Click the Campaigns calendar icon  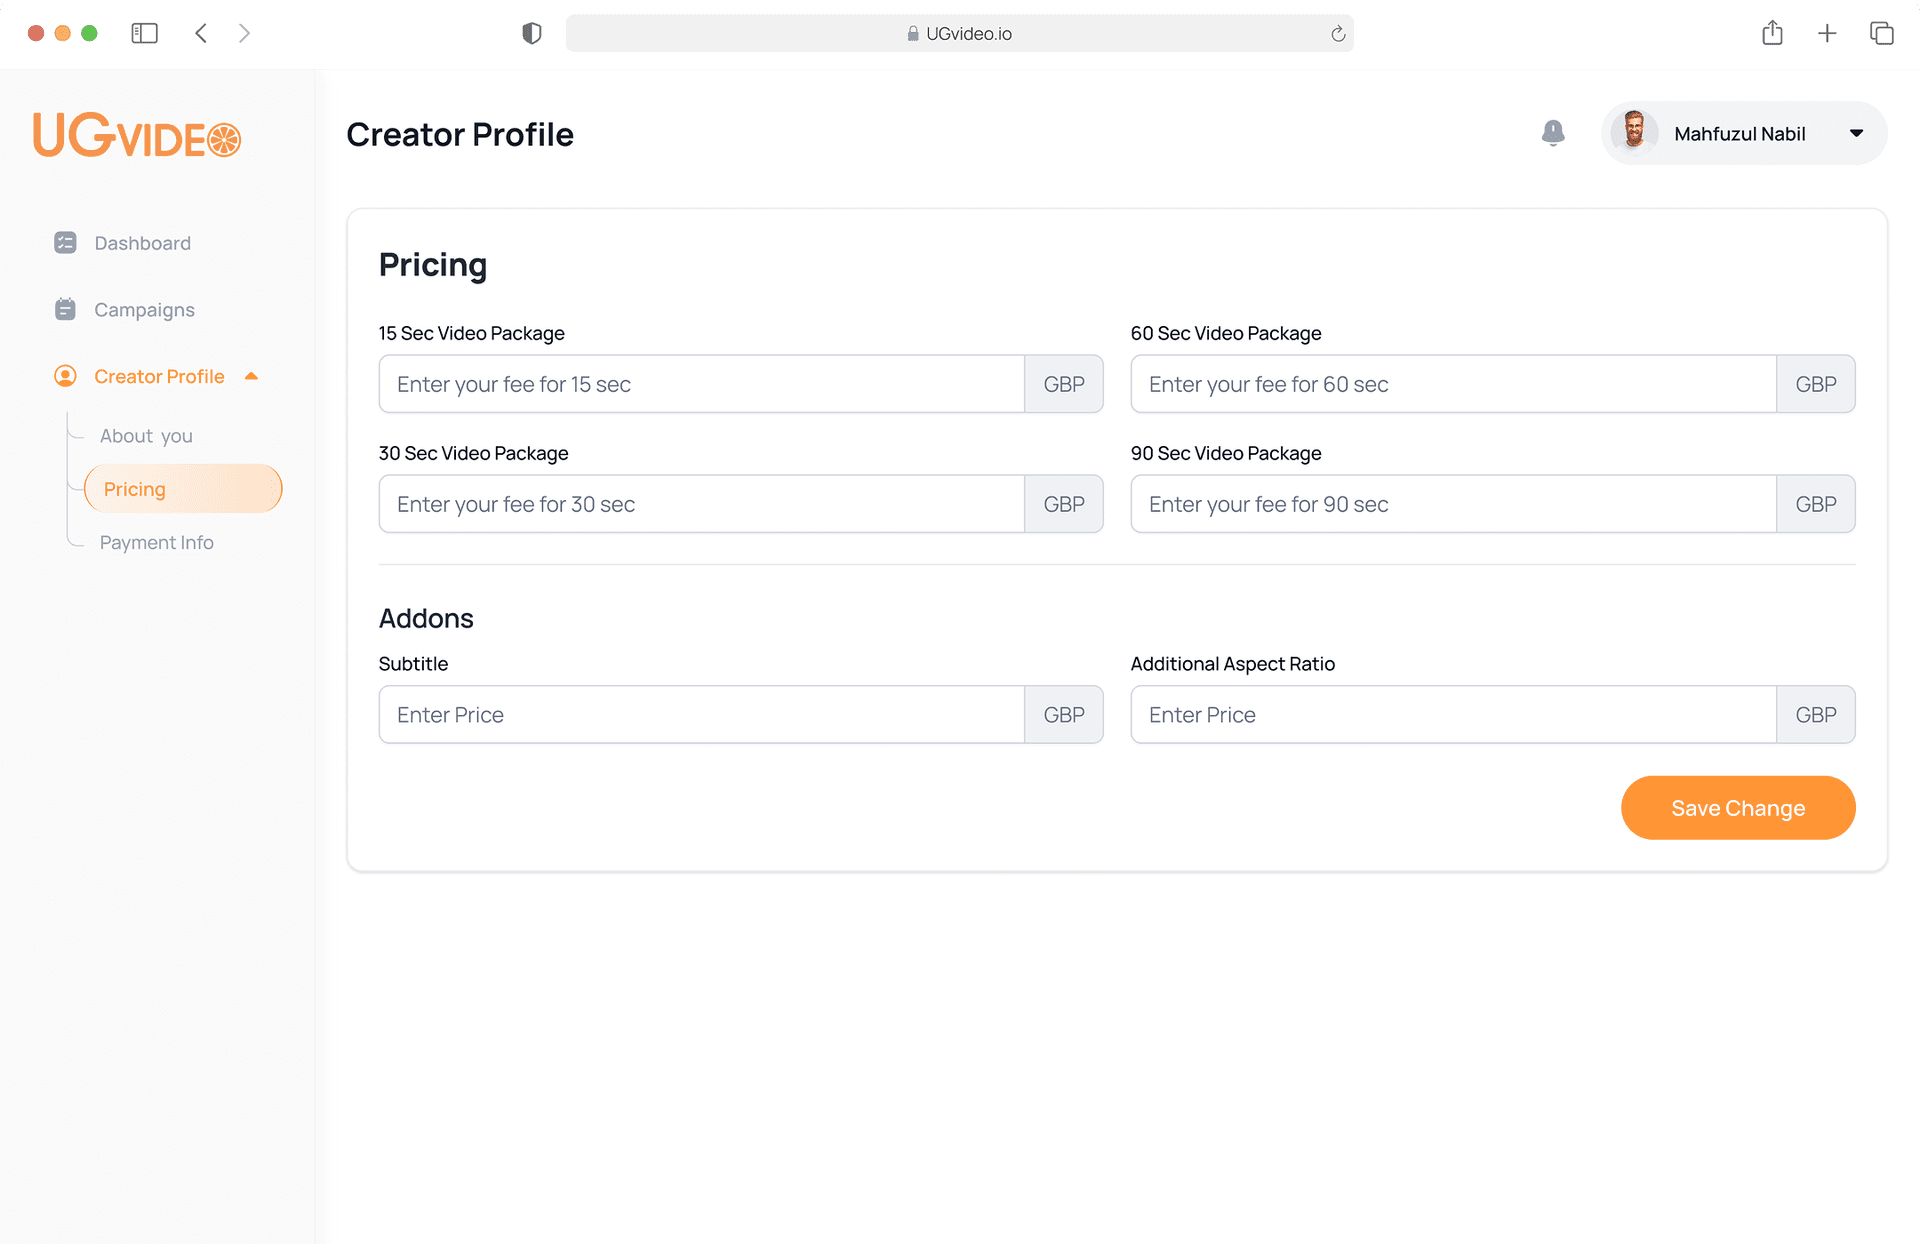(x=65, y=310)
